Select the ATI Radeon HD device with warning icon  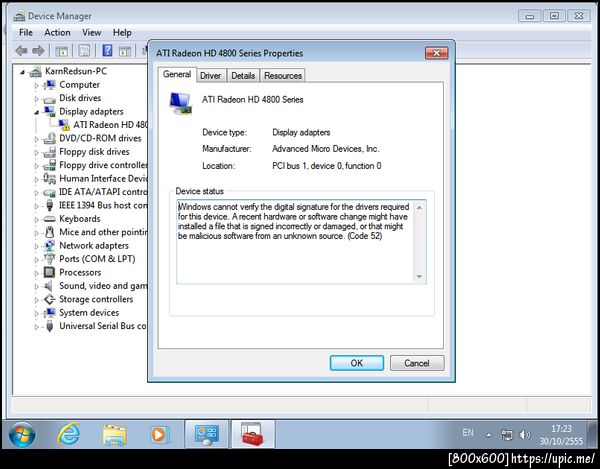[x=110, y=125]
